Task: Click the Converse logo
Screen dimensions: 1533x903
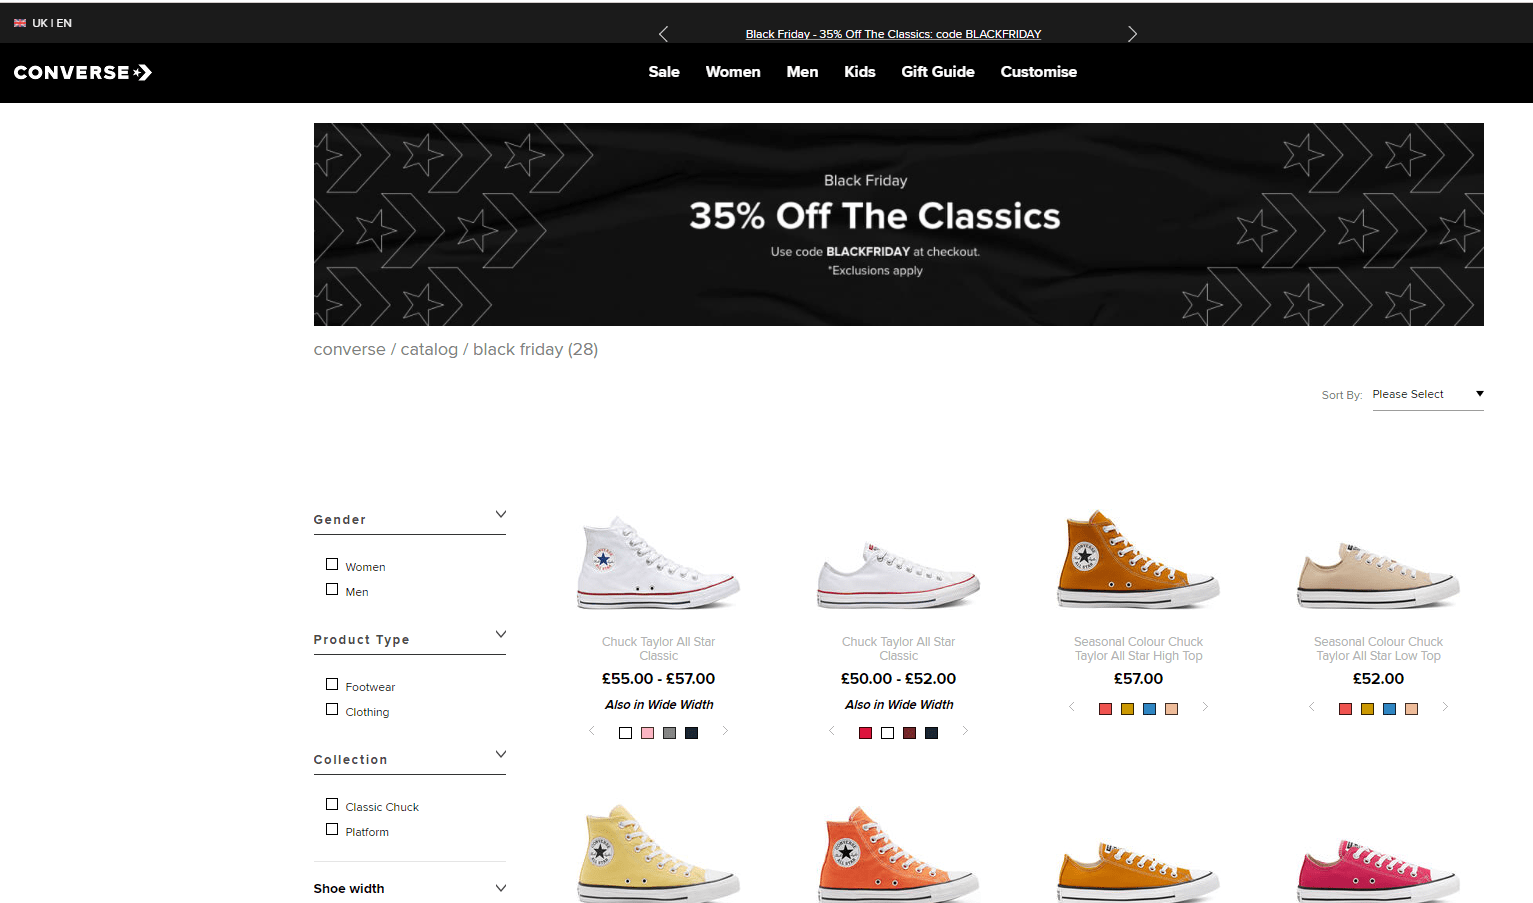Action: coord(83,72)
